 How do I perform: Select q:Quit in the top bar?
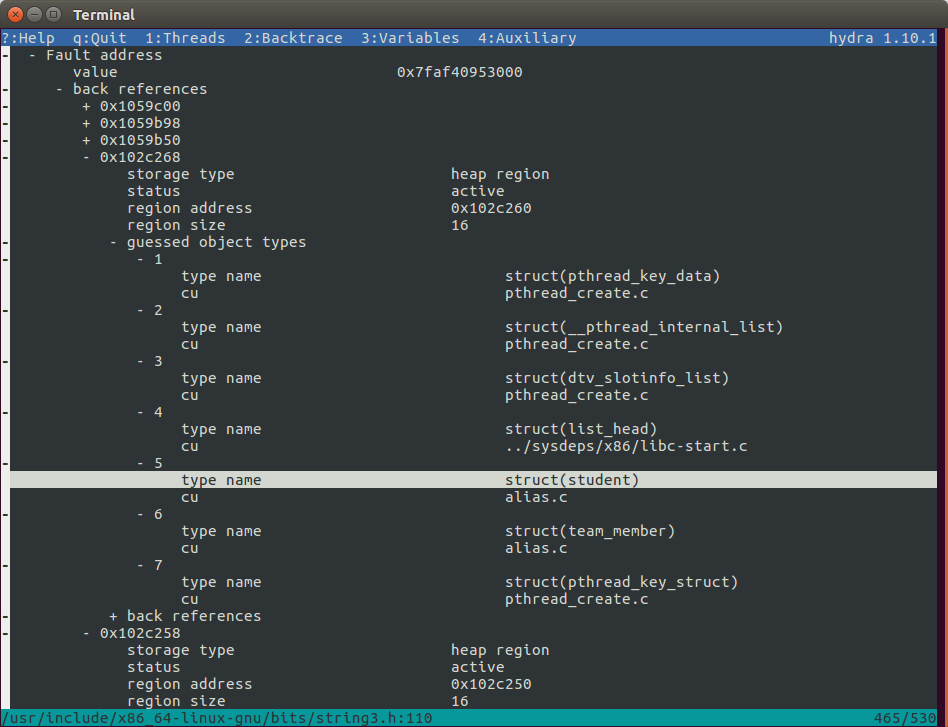100,38
